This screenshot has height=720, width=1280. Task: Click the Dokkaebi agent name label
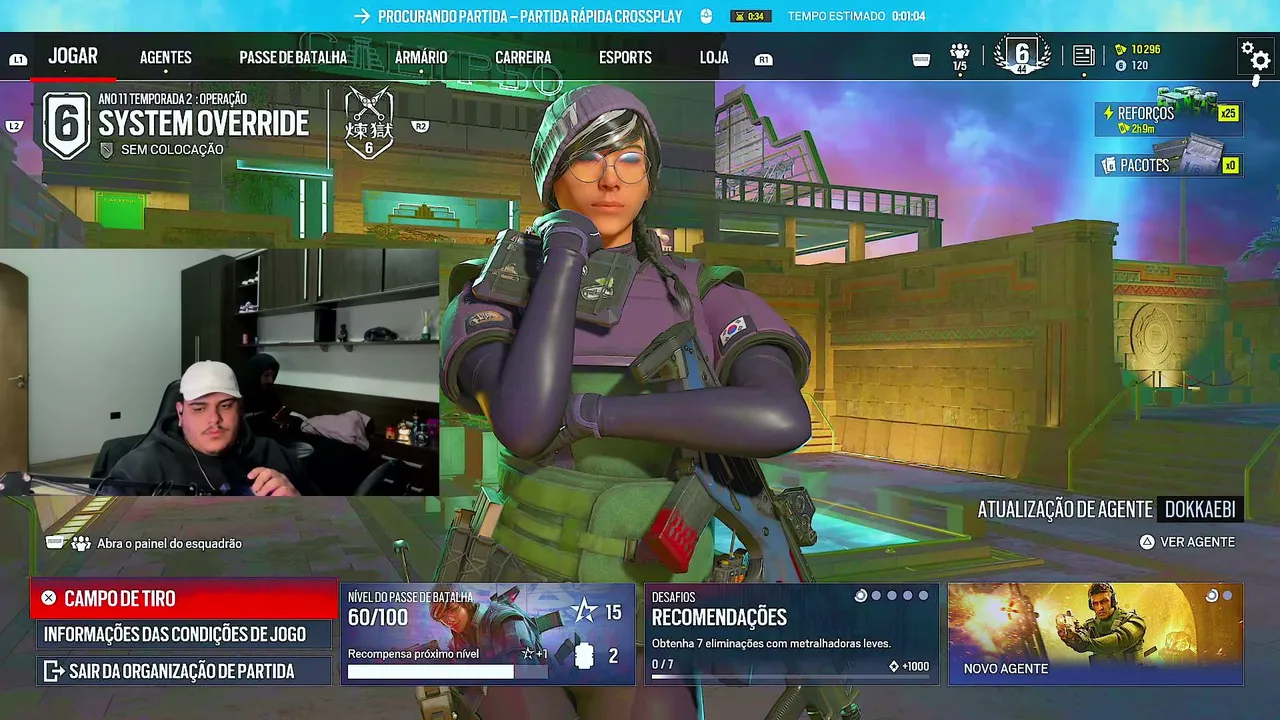pyautogui.click(x=1200, y=509)
